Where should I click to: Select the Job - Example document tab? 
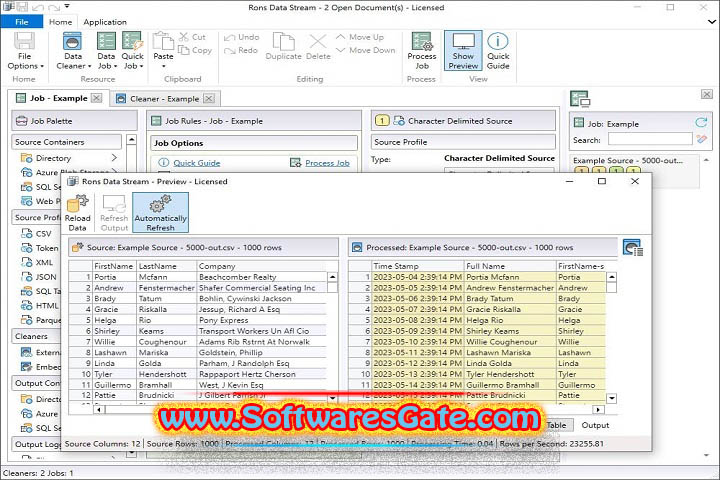point(58,98)
